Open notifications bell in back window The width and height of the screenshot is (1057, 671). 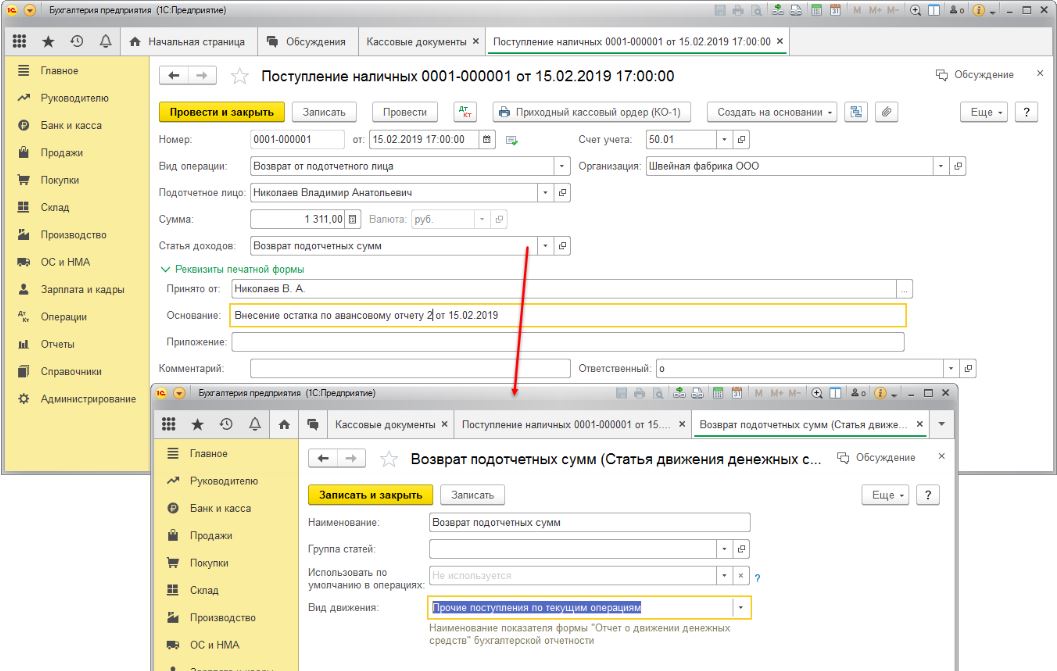[x=105, y=41]
